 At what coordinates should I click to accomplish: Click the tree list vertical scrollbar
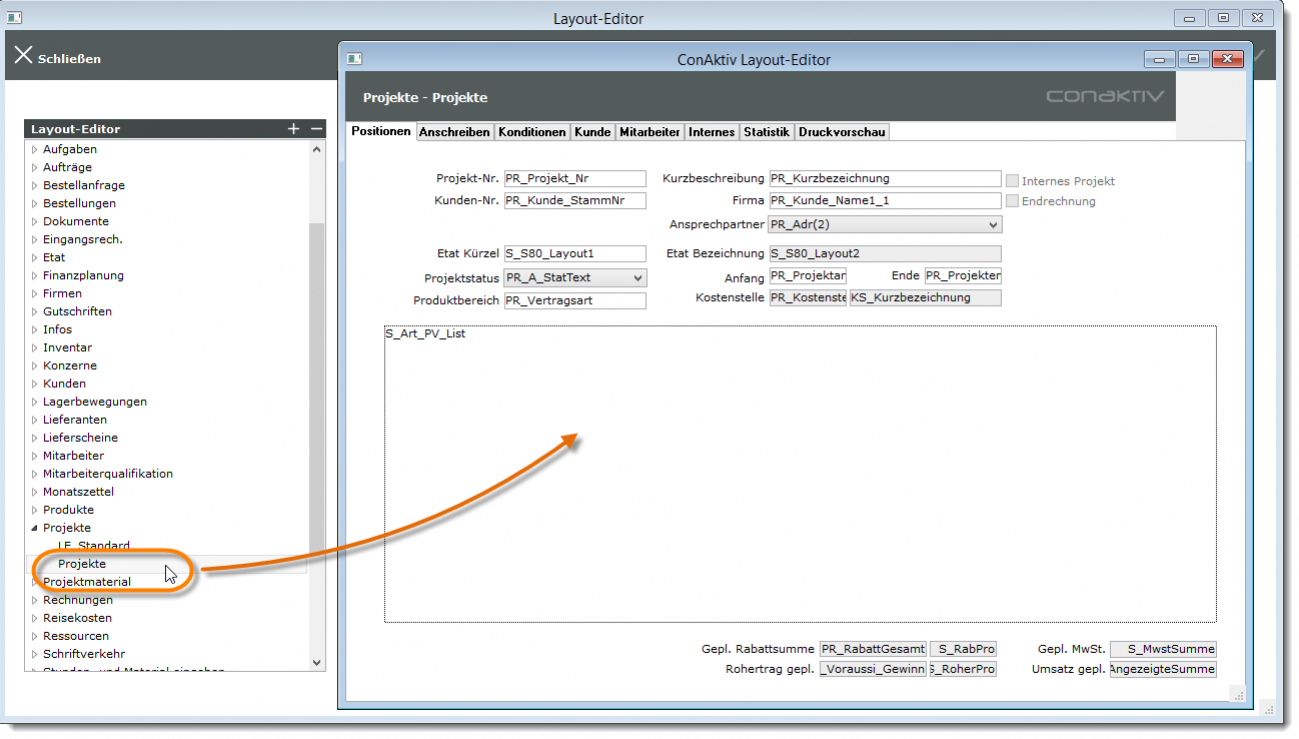(317, 400)
